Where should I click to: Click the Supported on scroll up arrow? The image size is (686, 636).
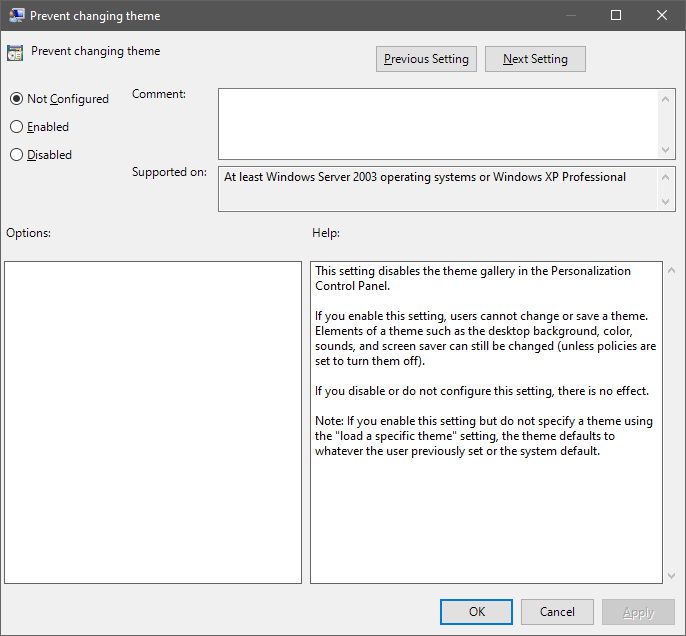click(x=667, y=176)
